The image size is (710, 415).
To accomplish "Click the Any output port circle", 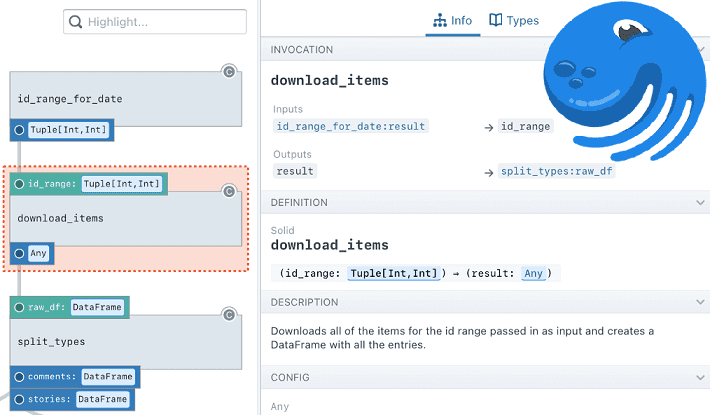I will (x=19, y=253).
